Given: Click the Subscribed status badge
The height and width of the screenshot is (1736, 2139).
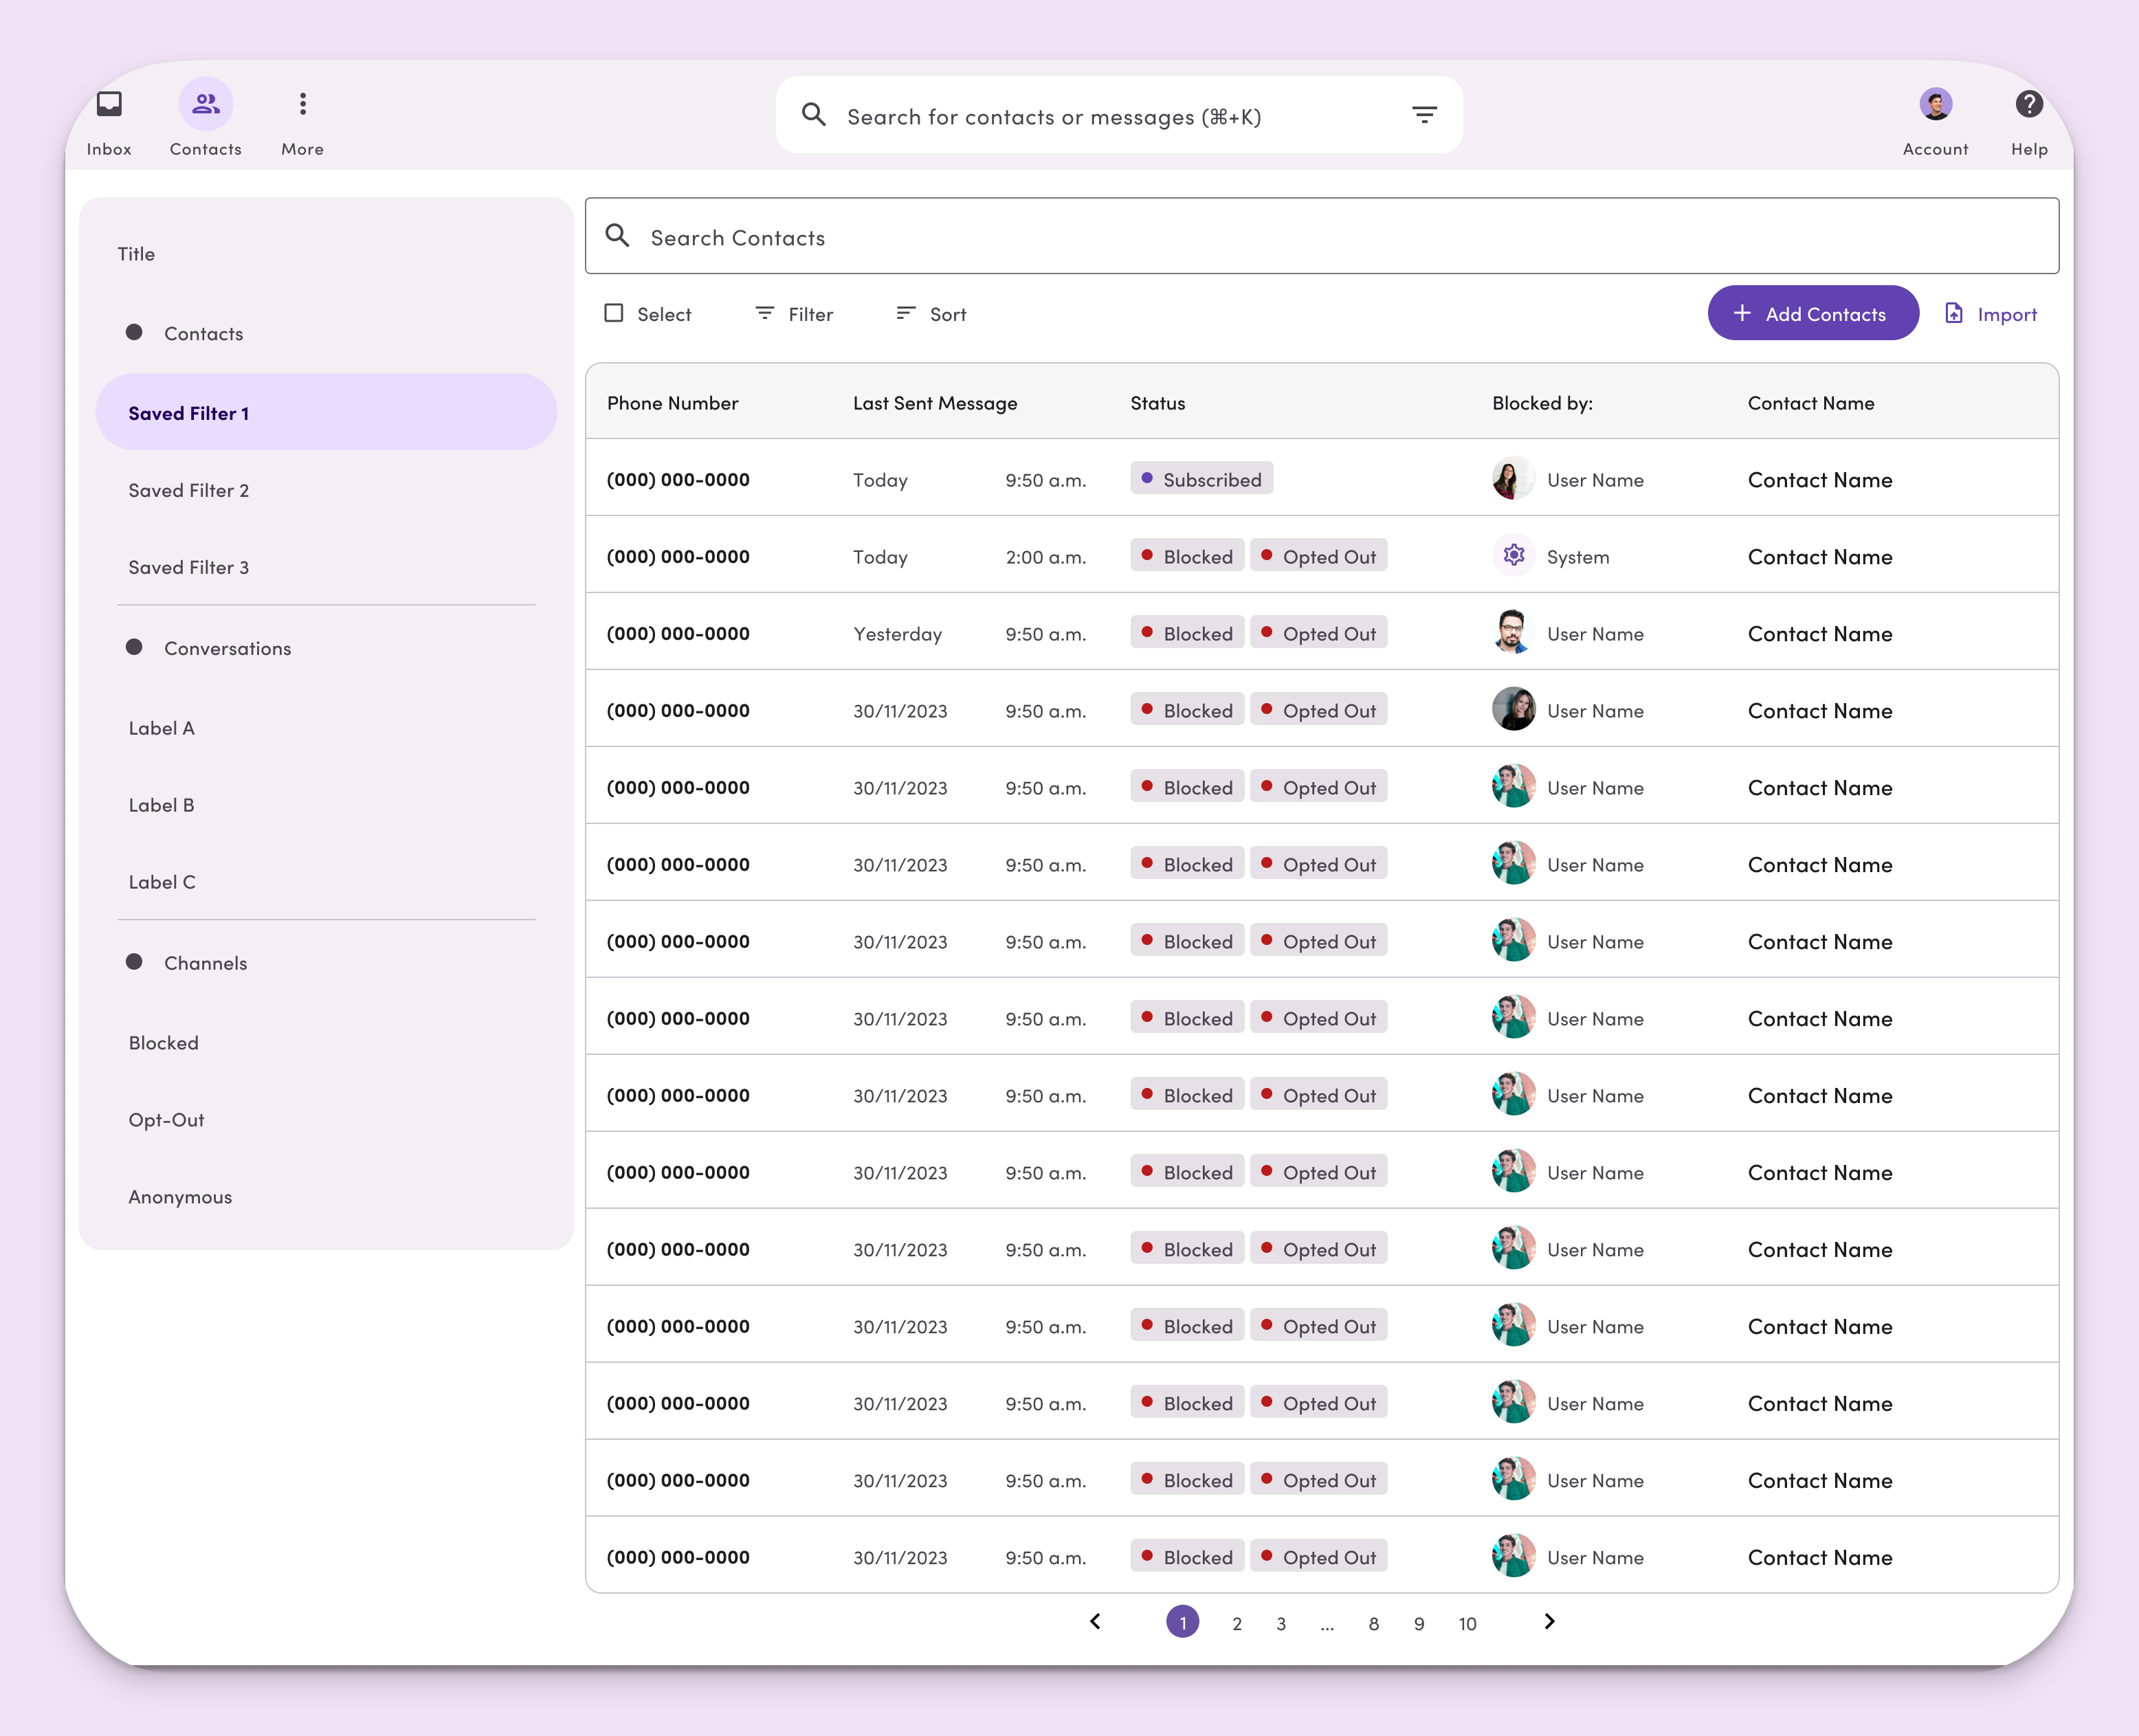Looking at the screenshot, I should click(1201, 479).
